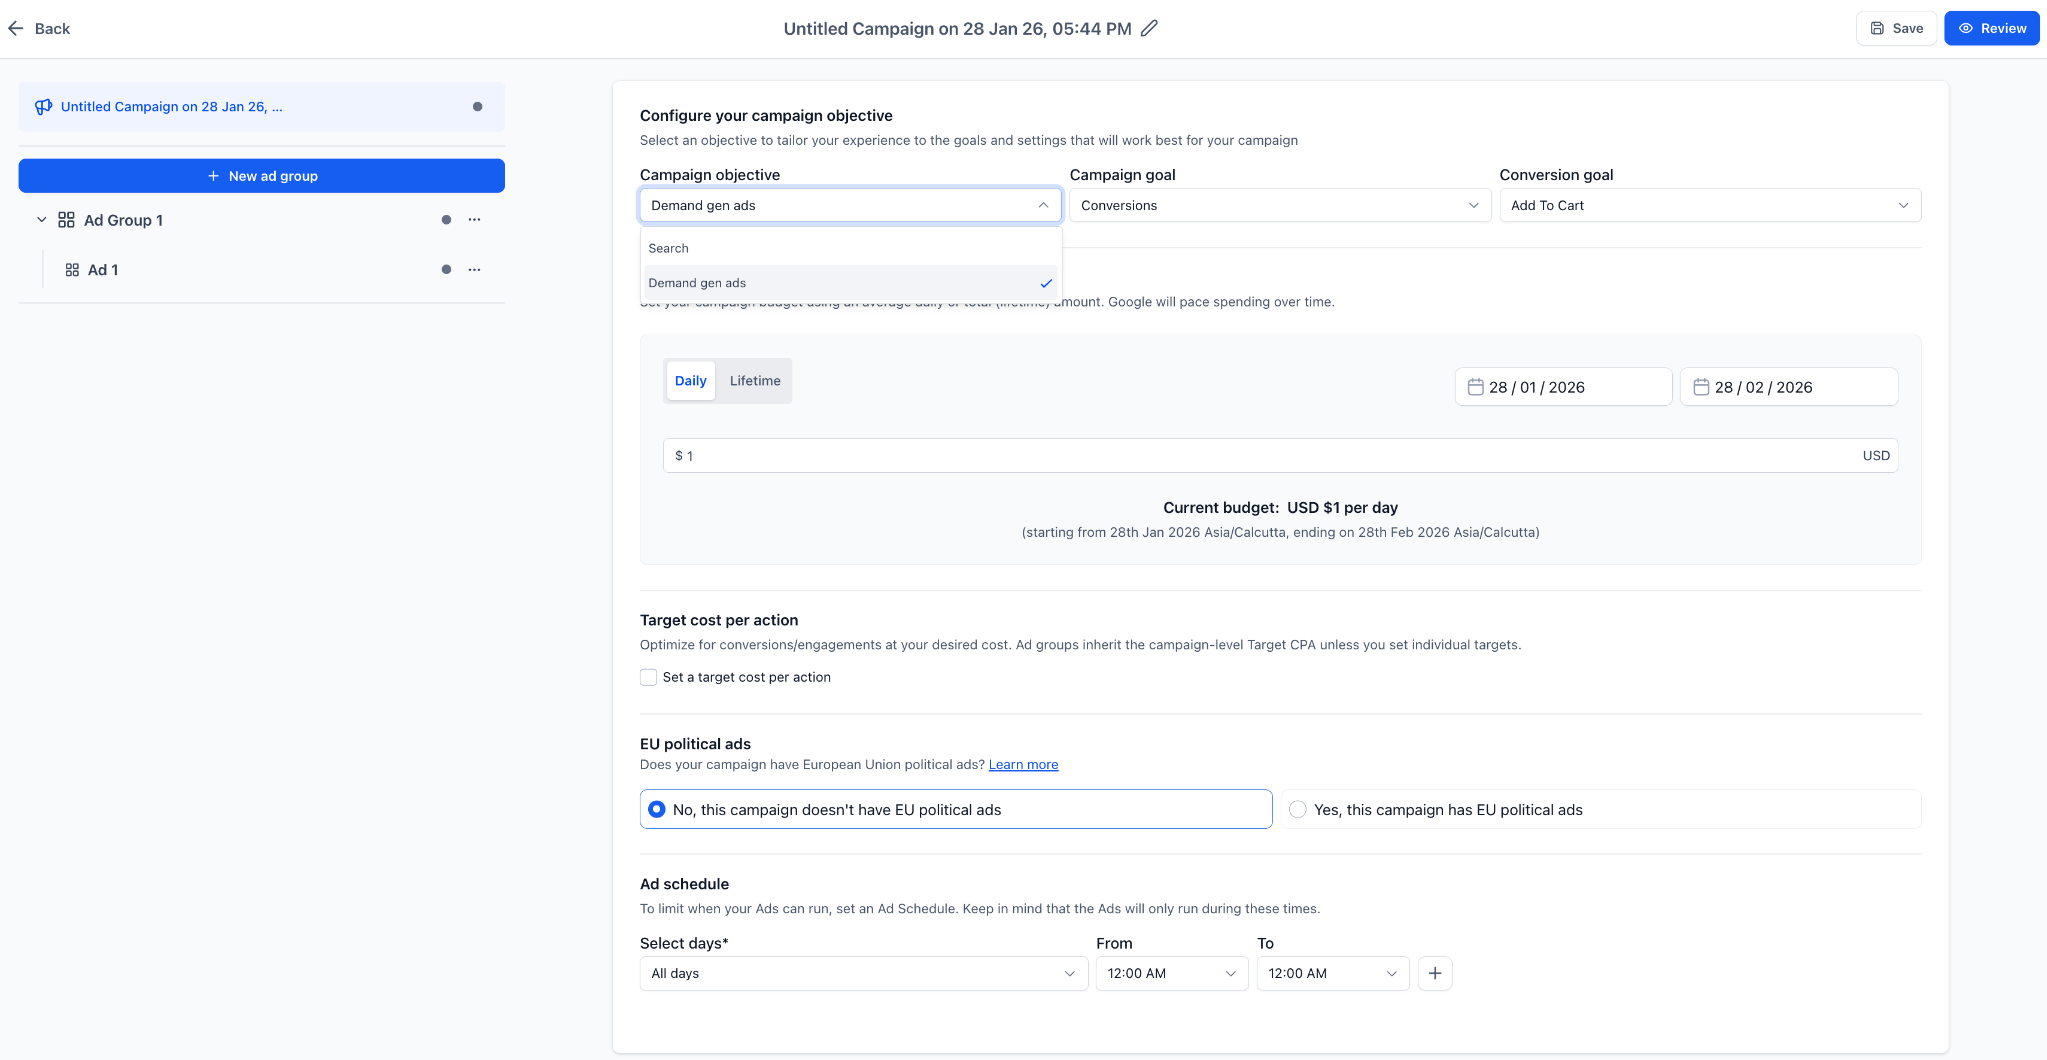Click the end date calendar icon

click(x=1701, y=387)
